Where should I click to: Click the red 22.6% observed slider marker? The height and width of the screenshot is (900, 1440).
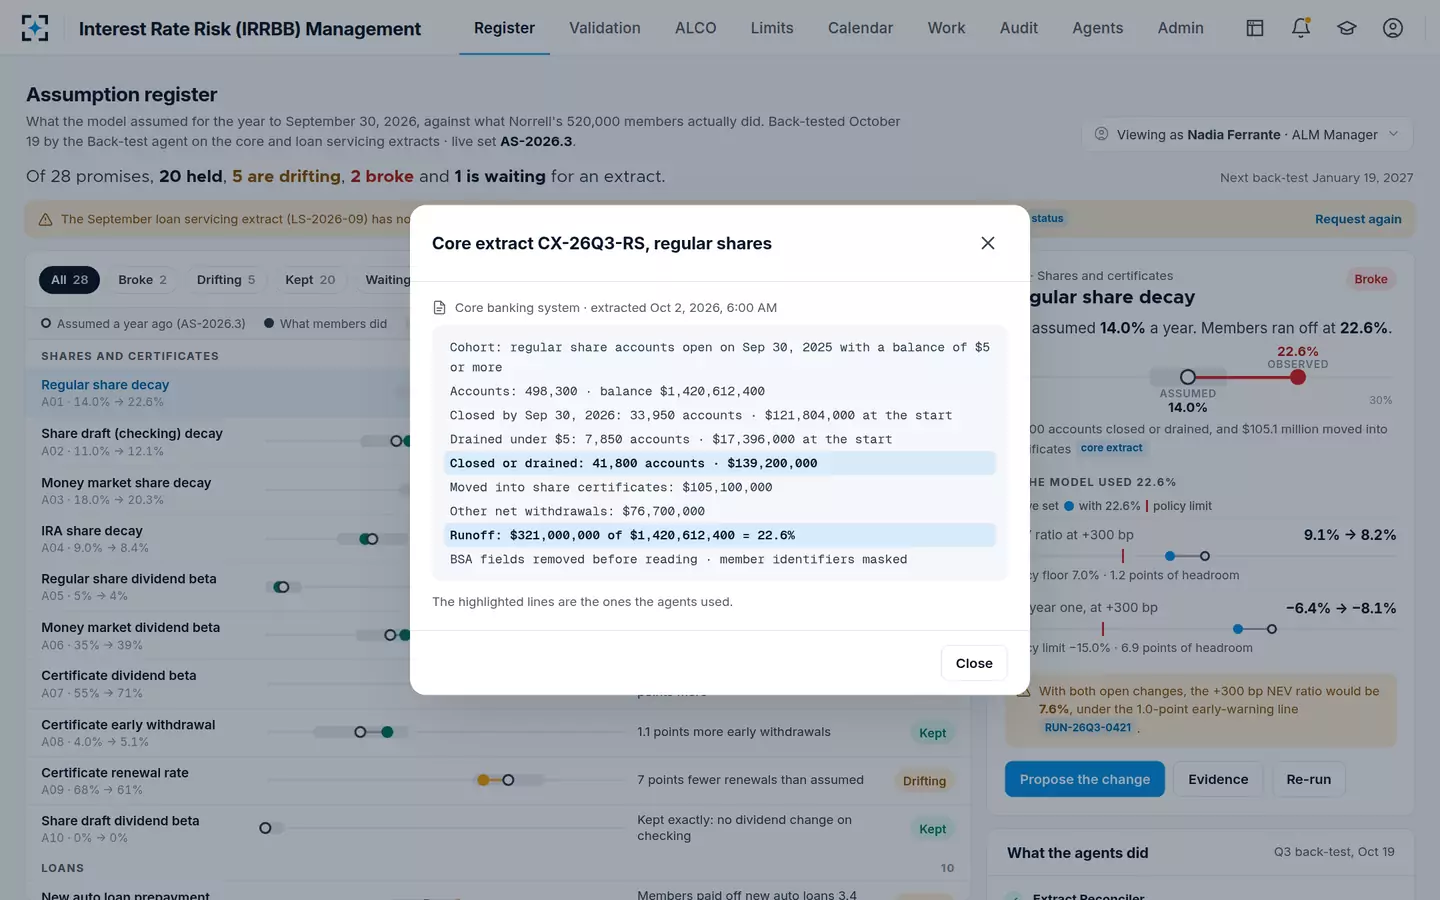[x=1298, y=377]
